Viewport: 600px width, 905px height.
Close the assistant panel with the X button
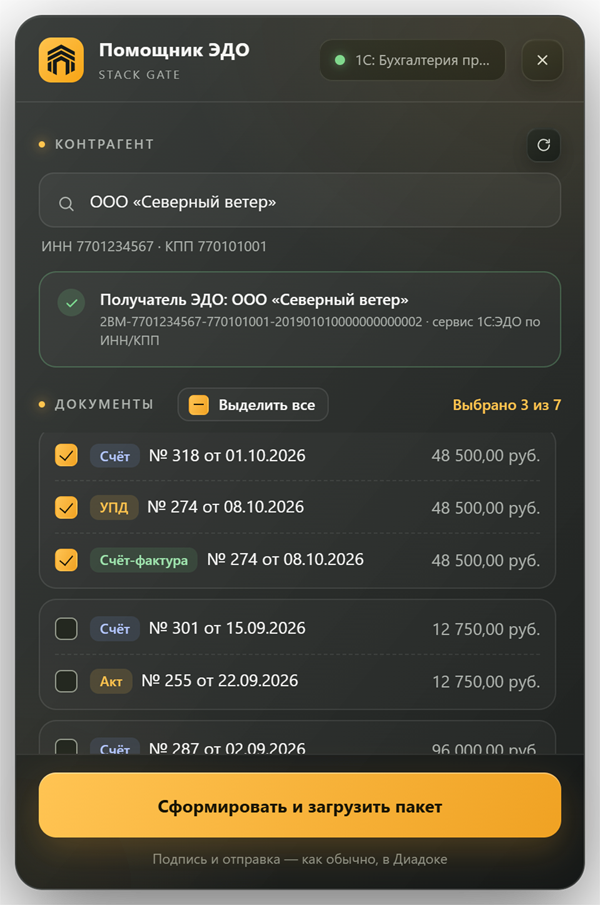[542, 60]
